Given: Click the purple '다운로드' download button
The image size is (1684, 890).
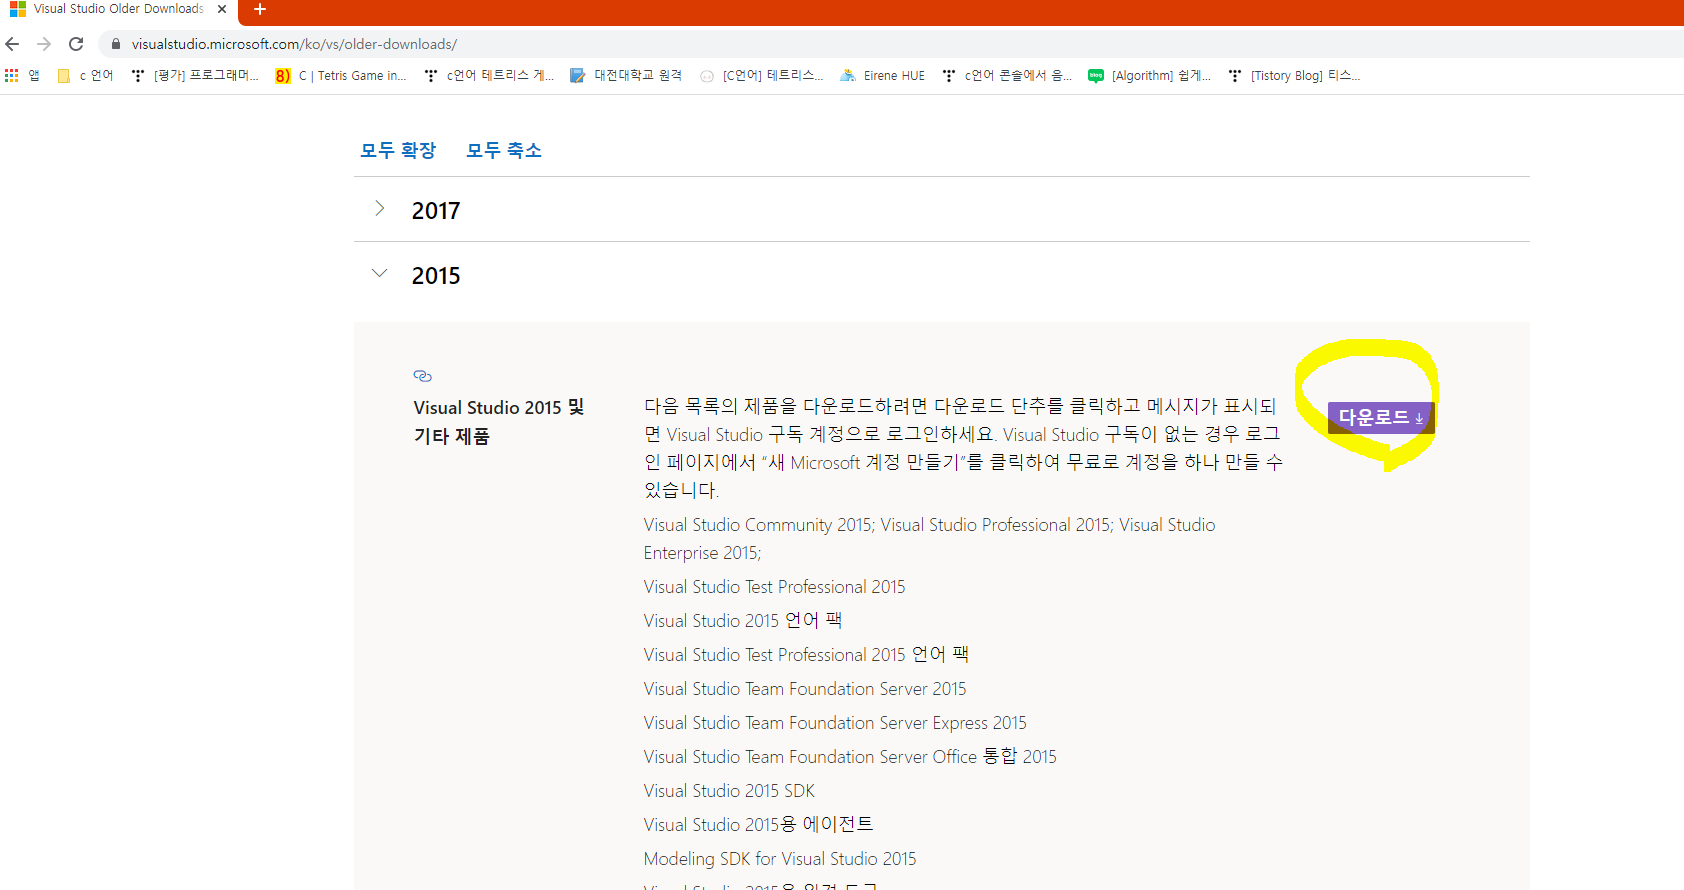Looking at the screenshot, I should [x=1381, y=418].
